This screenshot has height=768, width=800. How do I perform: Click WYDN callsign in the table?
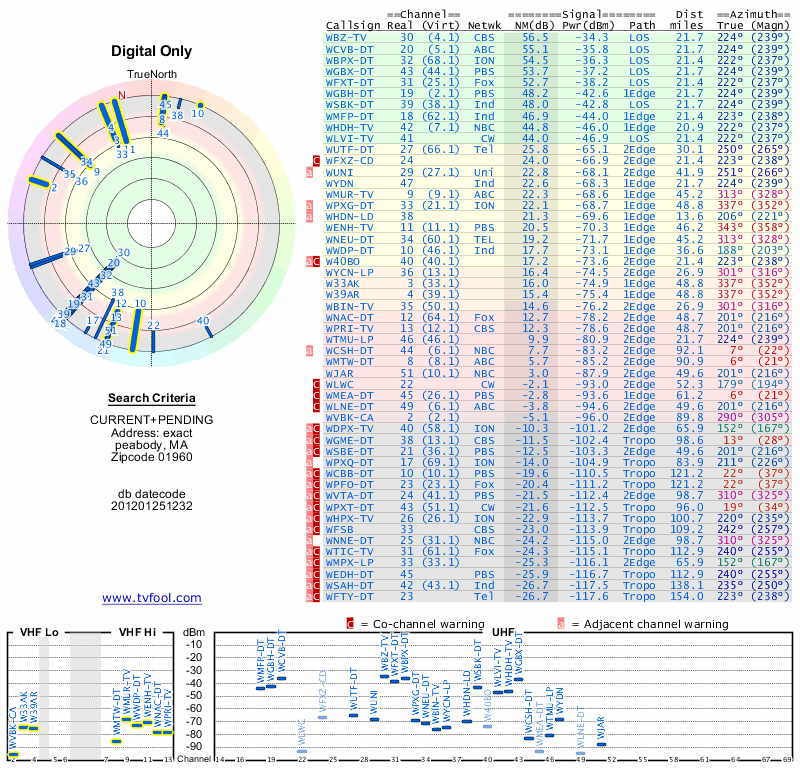pos(339,183)
